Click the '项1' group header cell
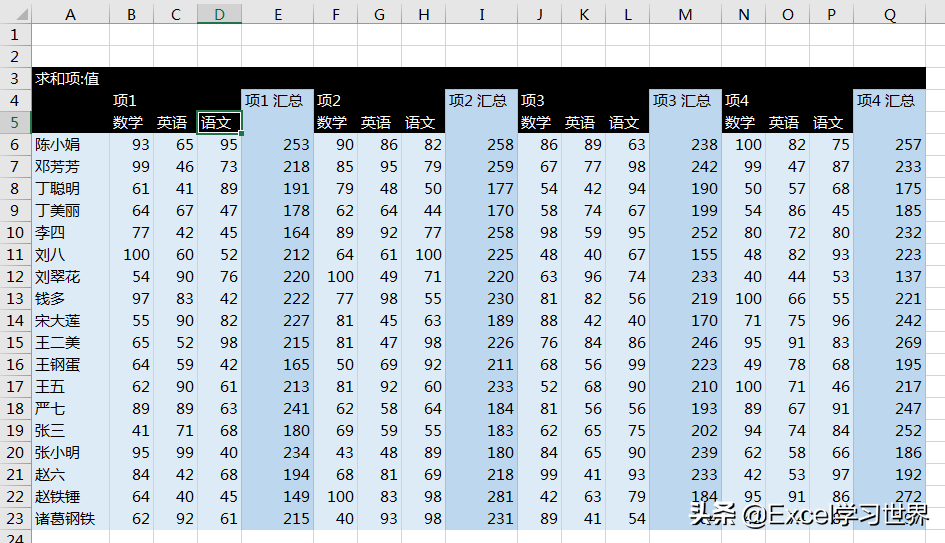The height and width of the screenshot is (543, 945). (131, 101)
